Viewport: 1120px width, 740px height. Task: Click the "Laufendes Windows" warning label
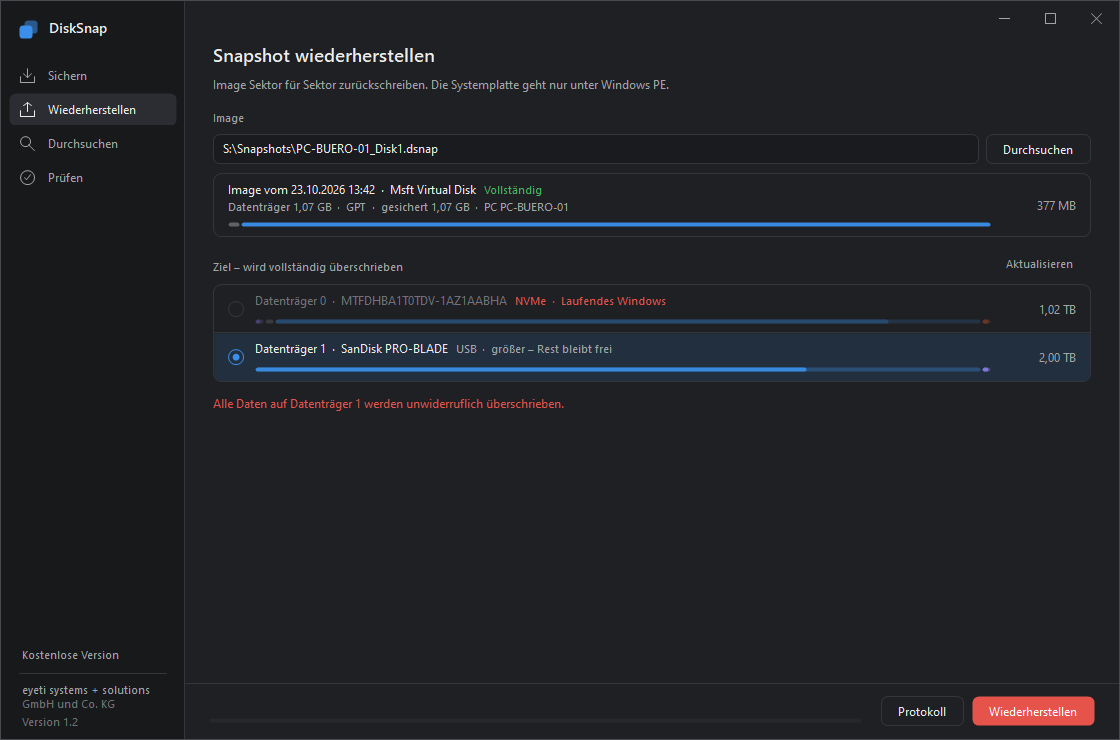coord(614,301)
